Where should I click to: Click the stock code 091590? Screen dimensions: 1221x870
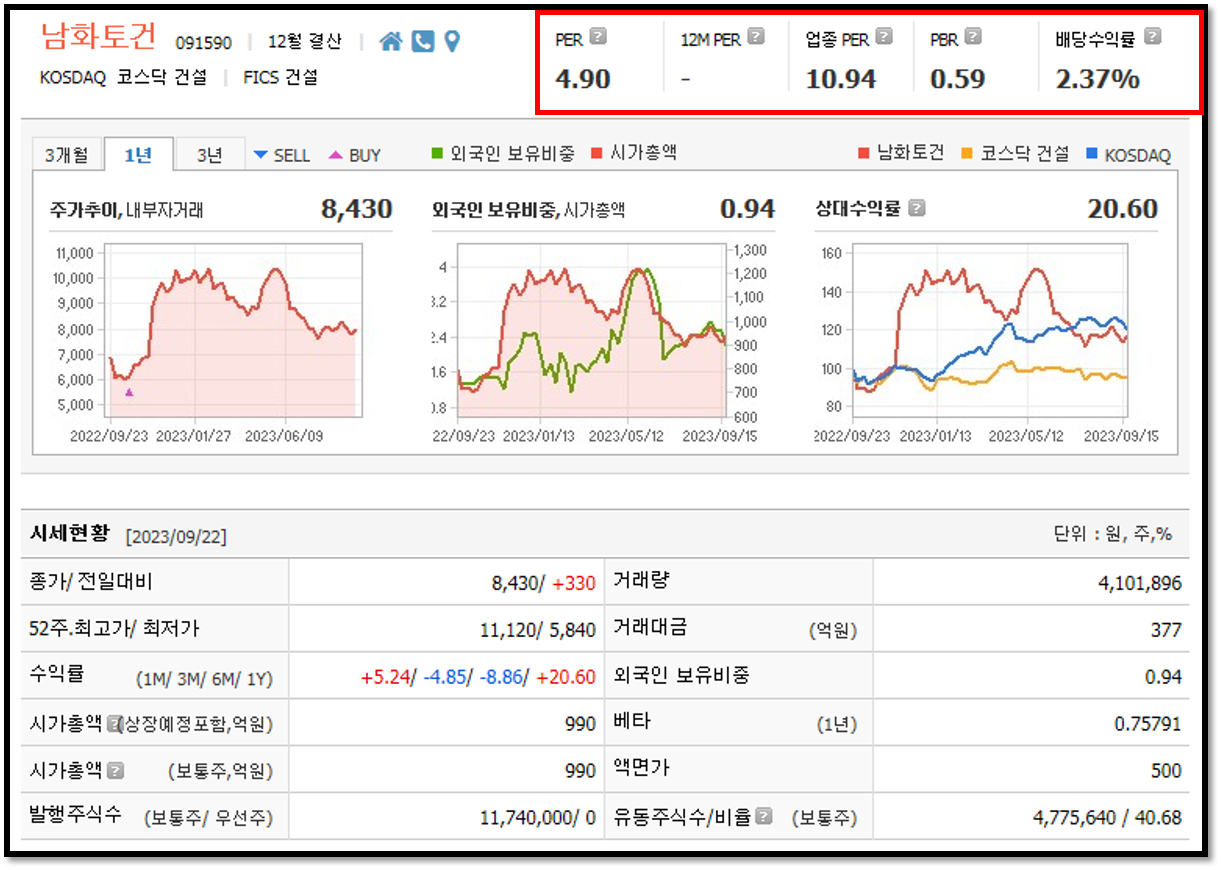click(204, 42)
